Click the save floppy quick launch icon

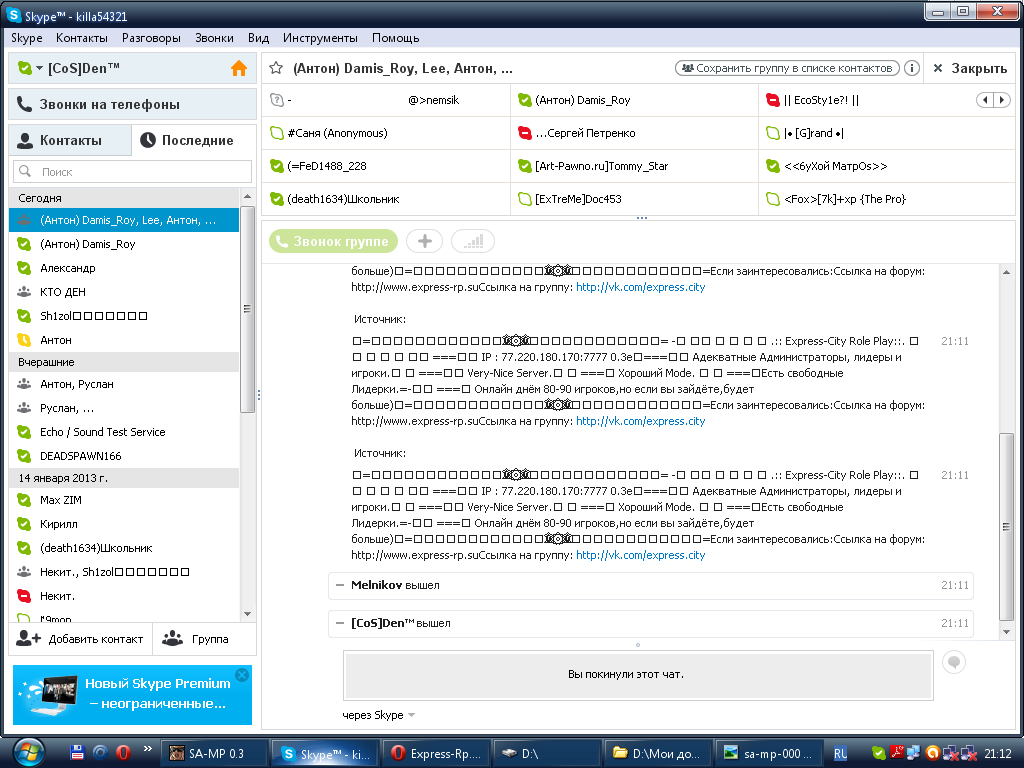tap(77, 753)
